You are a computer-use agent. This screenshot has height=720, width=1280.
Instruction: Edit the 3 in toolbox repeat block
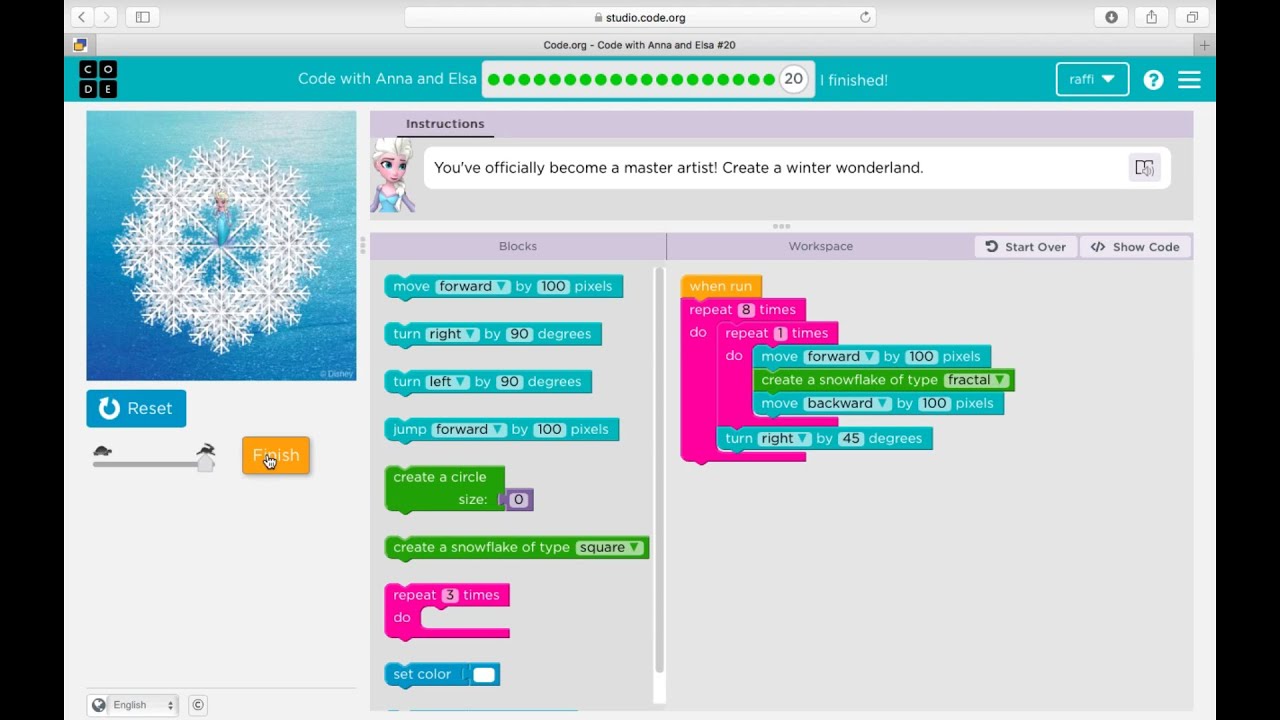coord(449,595)
